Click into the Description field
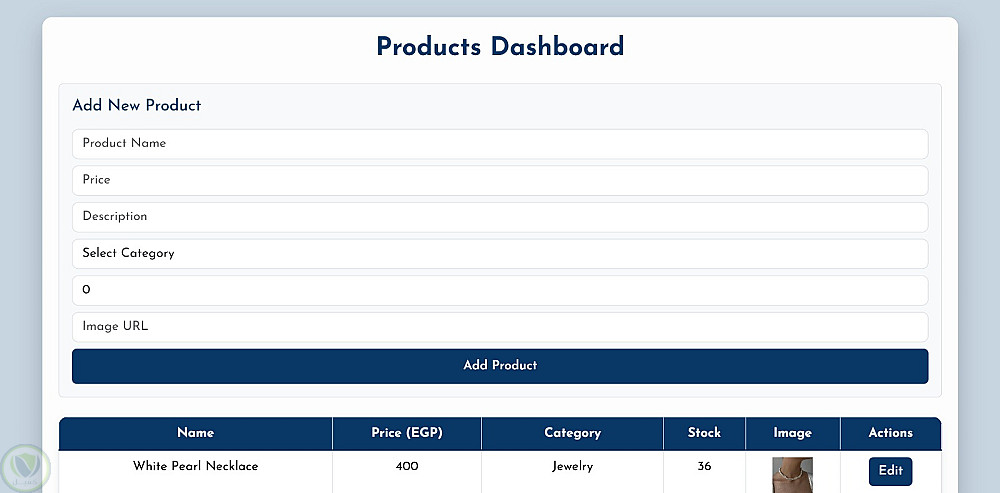Screen dimensions: 1000x493 [500, 217]
